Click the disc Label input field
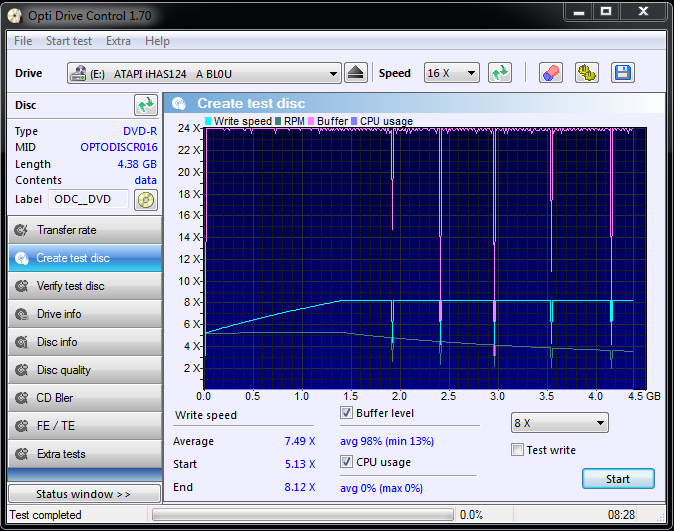Viewport: 674px width, 531px height. (x=88, y=200)
